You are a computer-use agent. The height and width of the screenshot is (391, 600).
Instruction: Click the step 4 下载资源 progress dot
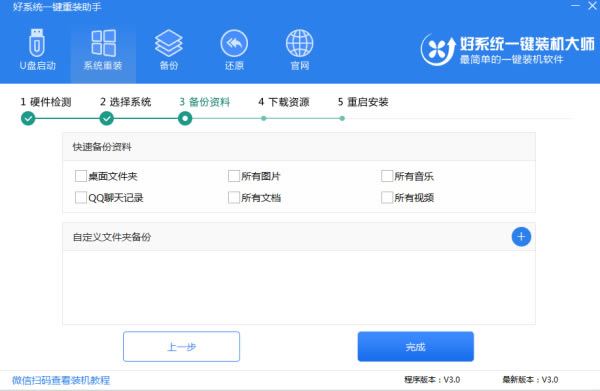(264, 119)
